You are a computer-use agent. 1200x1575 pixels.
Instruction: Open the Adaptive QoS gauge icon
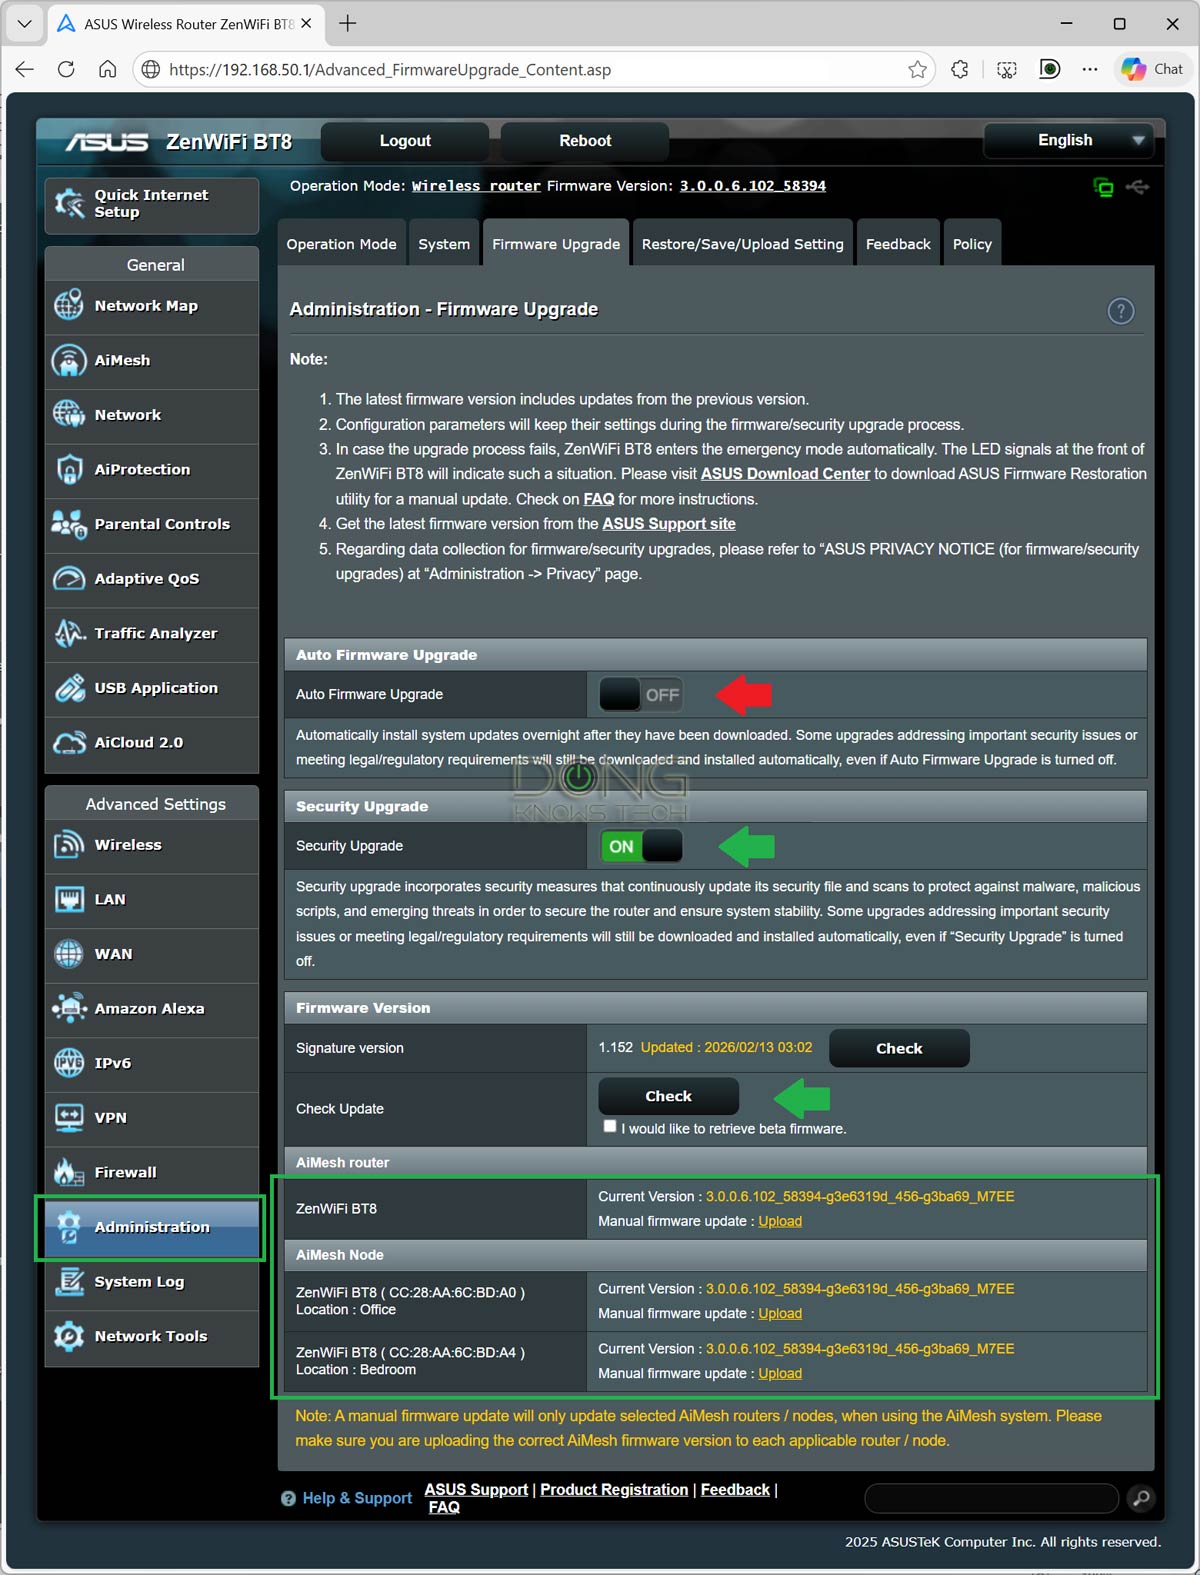click(x=69, y=578)
